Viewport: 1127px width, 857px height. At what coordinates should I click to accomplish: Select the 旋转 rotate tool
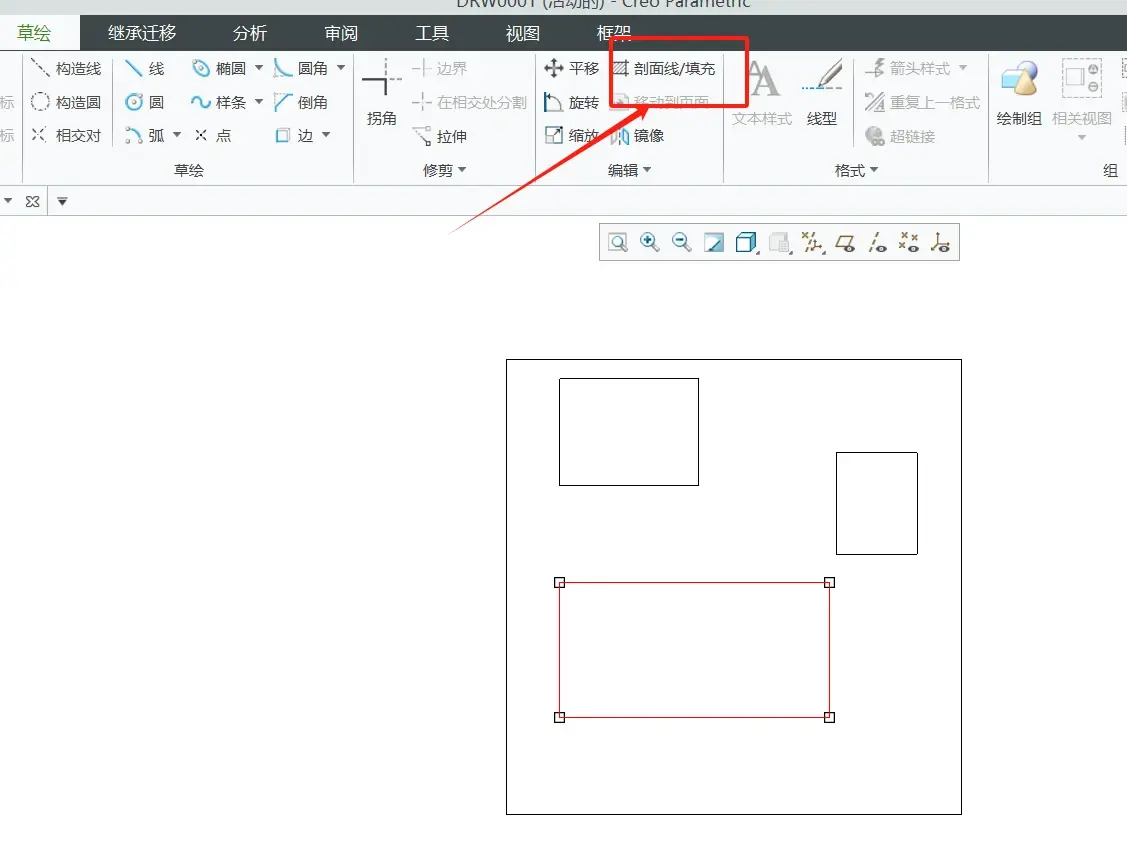coord(571,102)
